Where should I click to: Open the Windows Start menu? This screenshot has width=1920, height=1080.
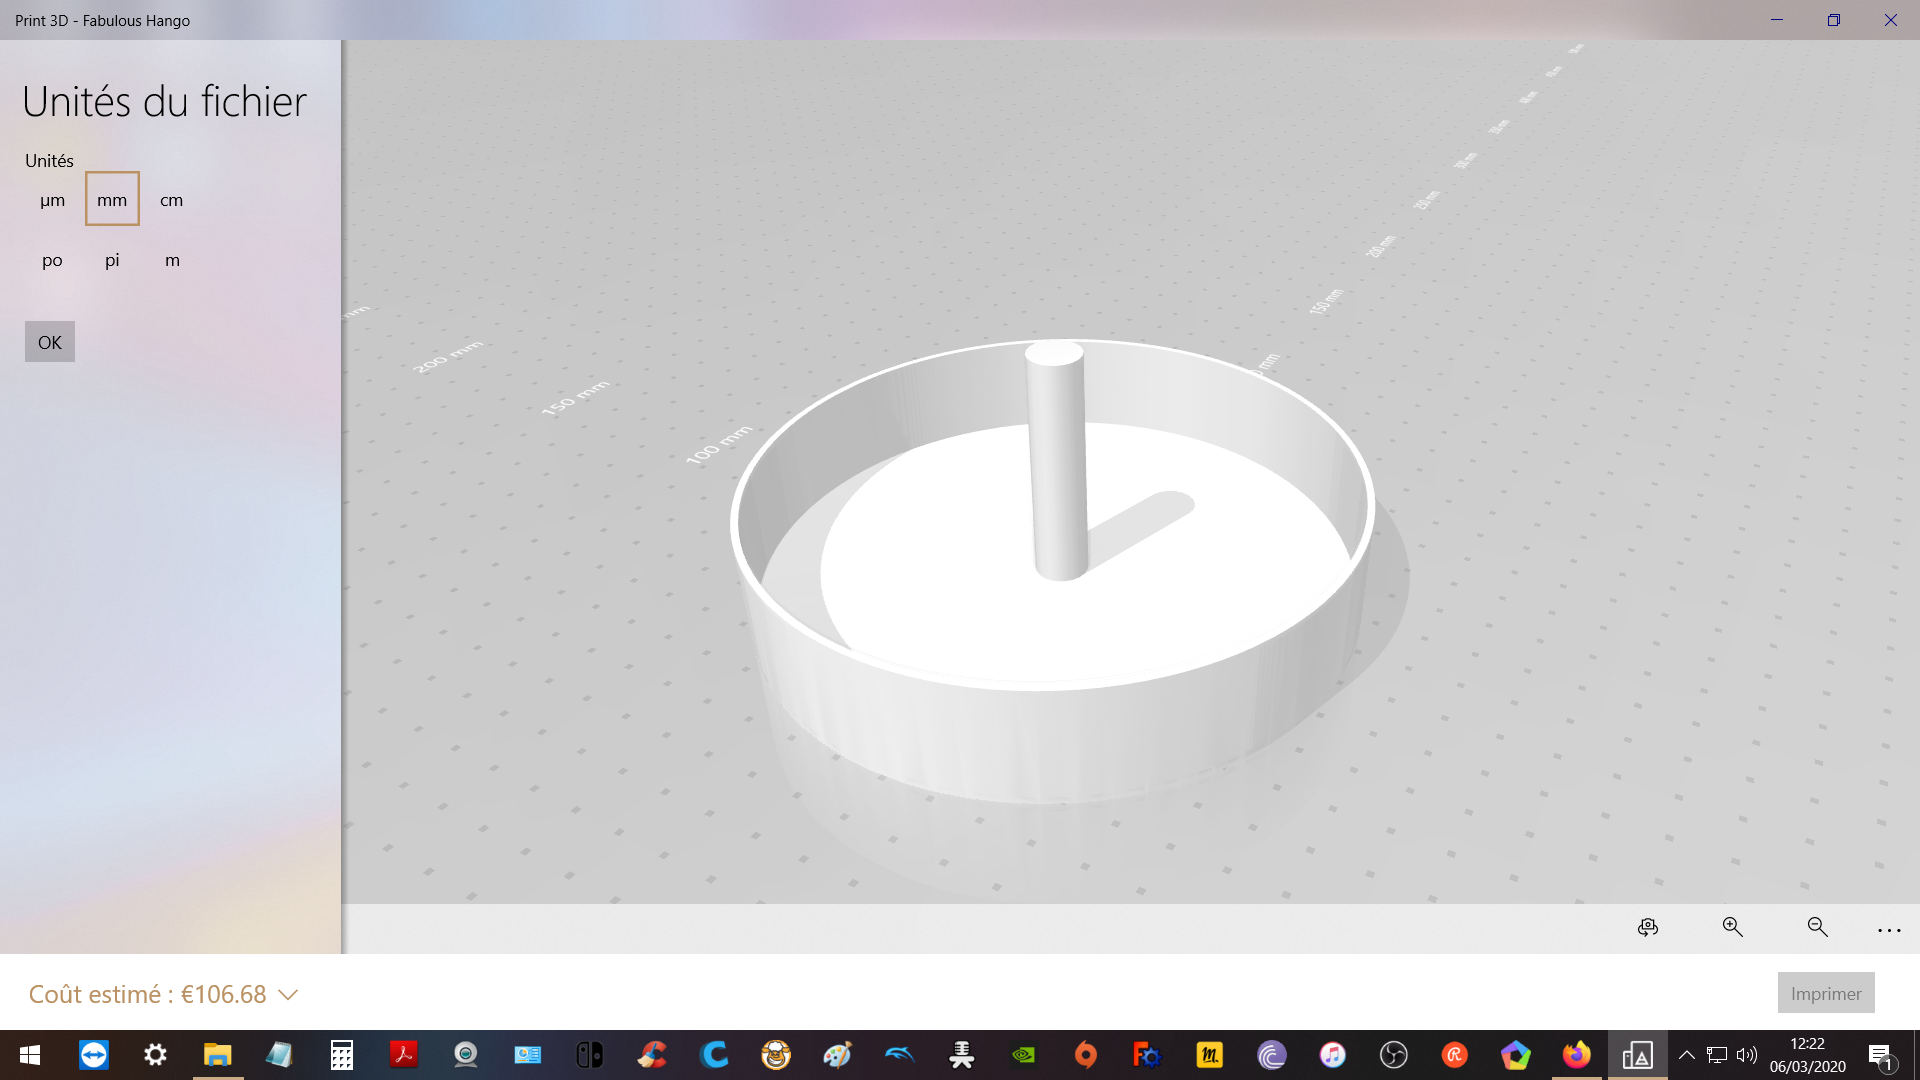coord(30,1055)
